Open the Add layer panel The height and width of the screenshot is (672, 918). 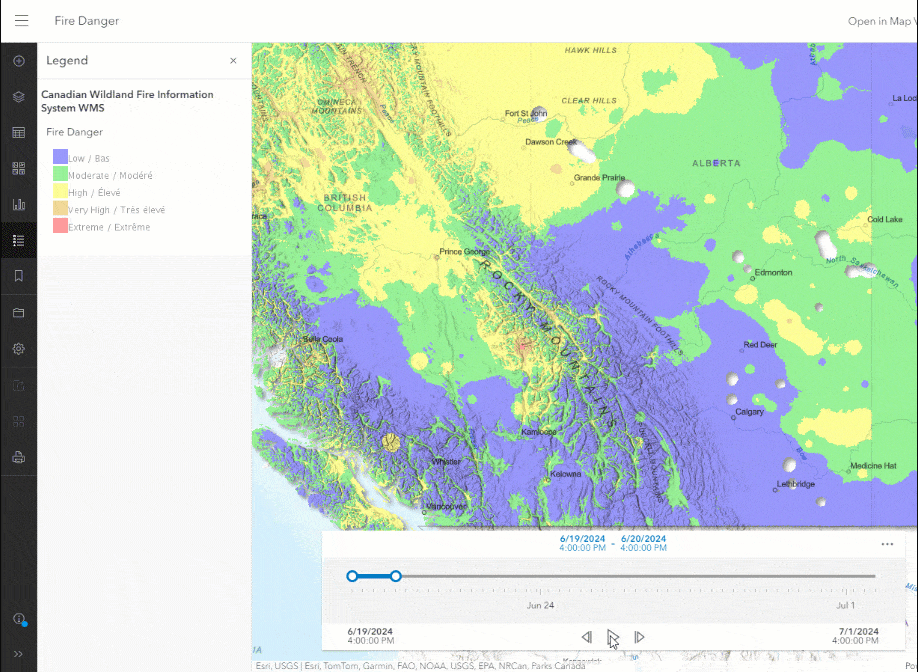pyautogui.click(x=18, y=61)
